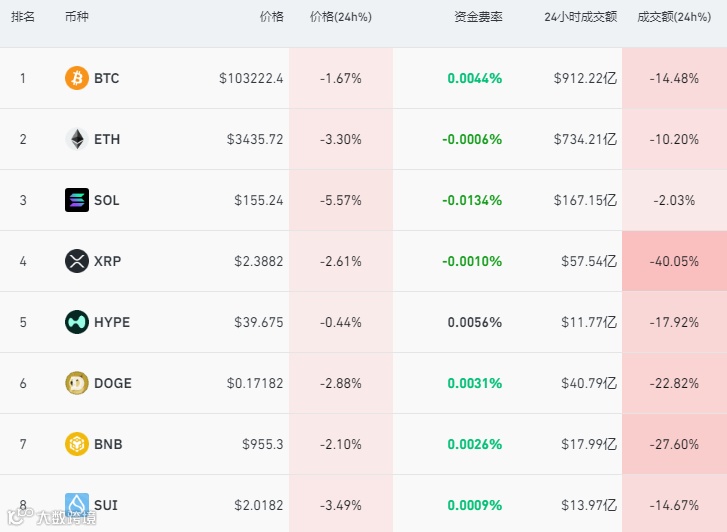Click the BTC Bitcoin coin icon
Screen dimensions: 727x532
77,78
